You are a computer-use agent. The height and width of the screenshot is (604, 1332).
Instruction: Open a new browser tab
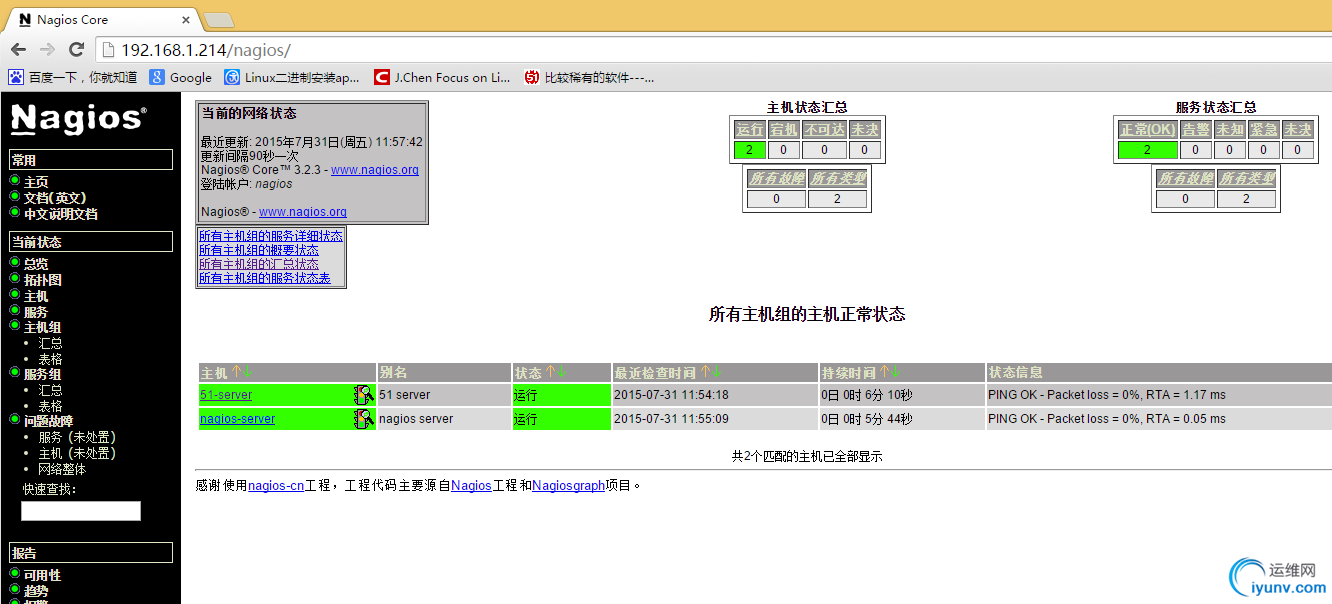(218, 20)
